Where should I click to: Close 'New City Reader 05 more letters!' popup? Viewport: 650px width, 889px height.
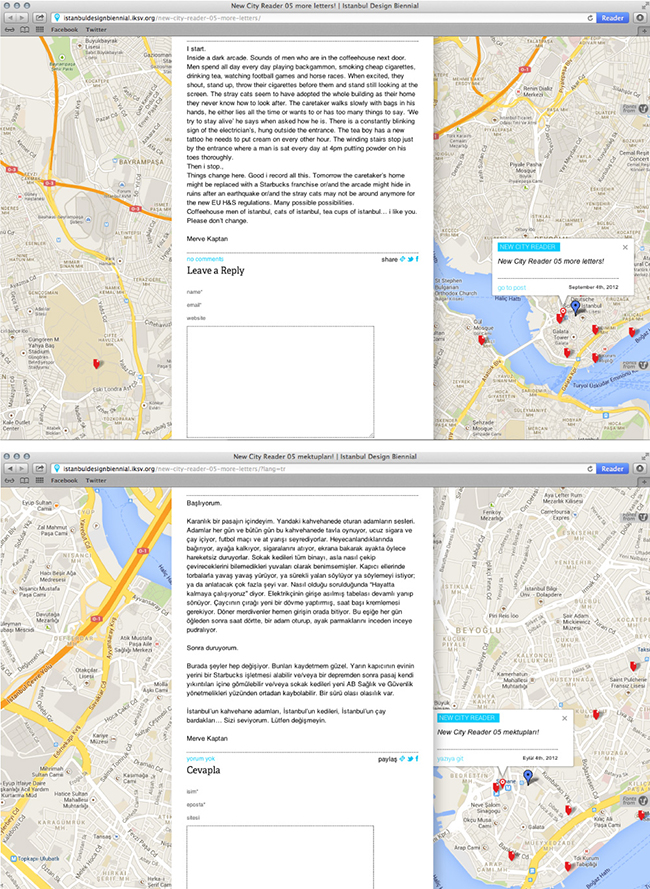625,247
